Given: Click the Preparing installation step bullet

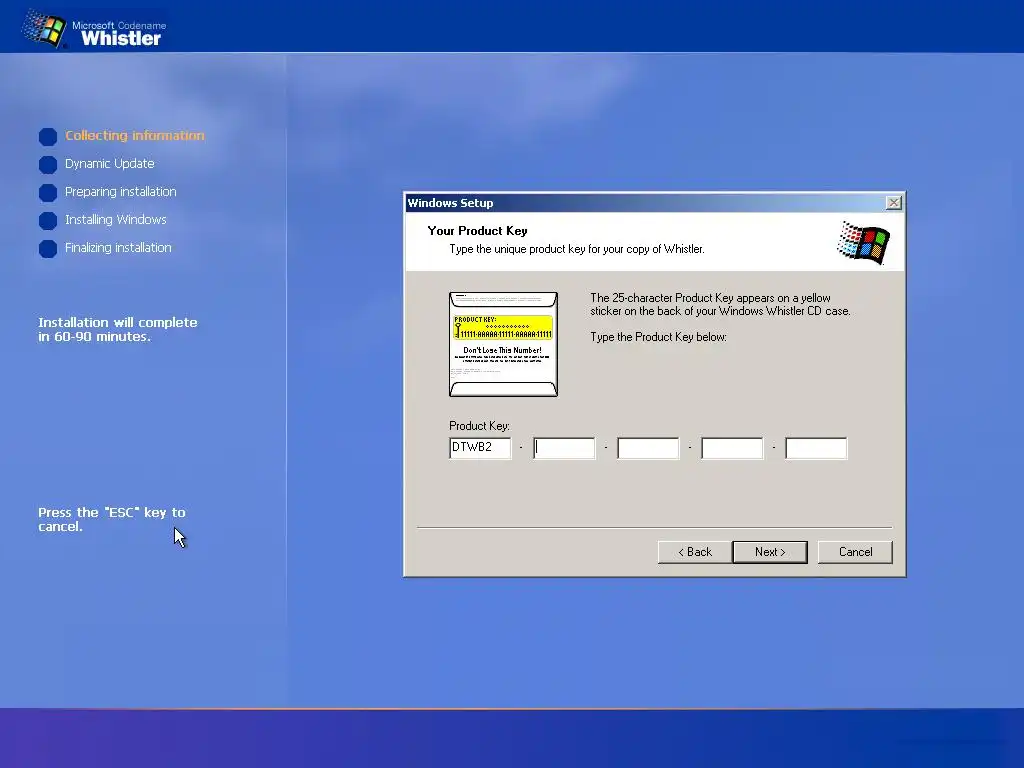Looking at the screenshot, I should tap(48, 193).
